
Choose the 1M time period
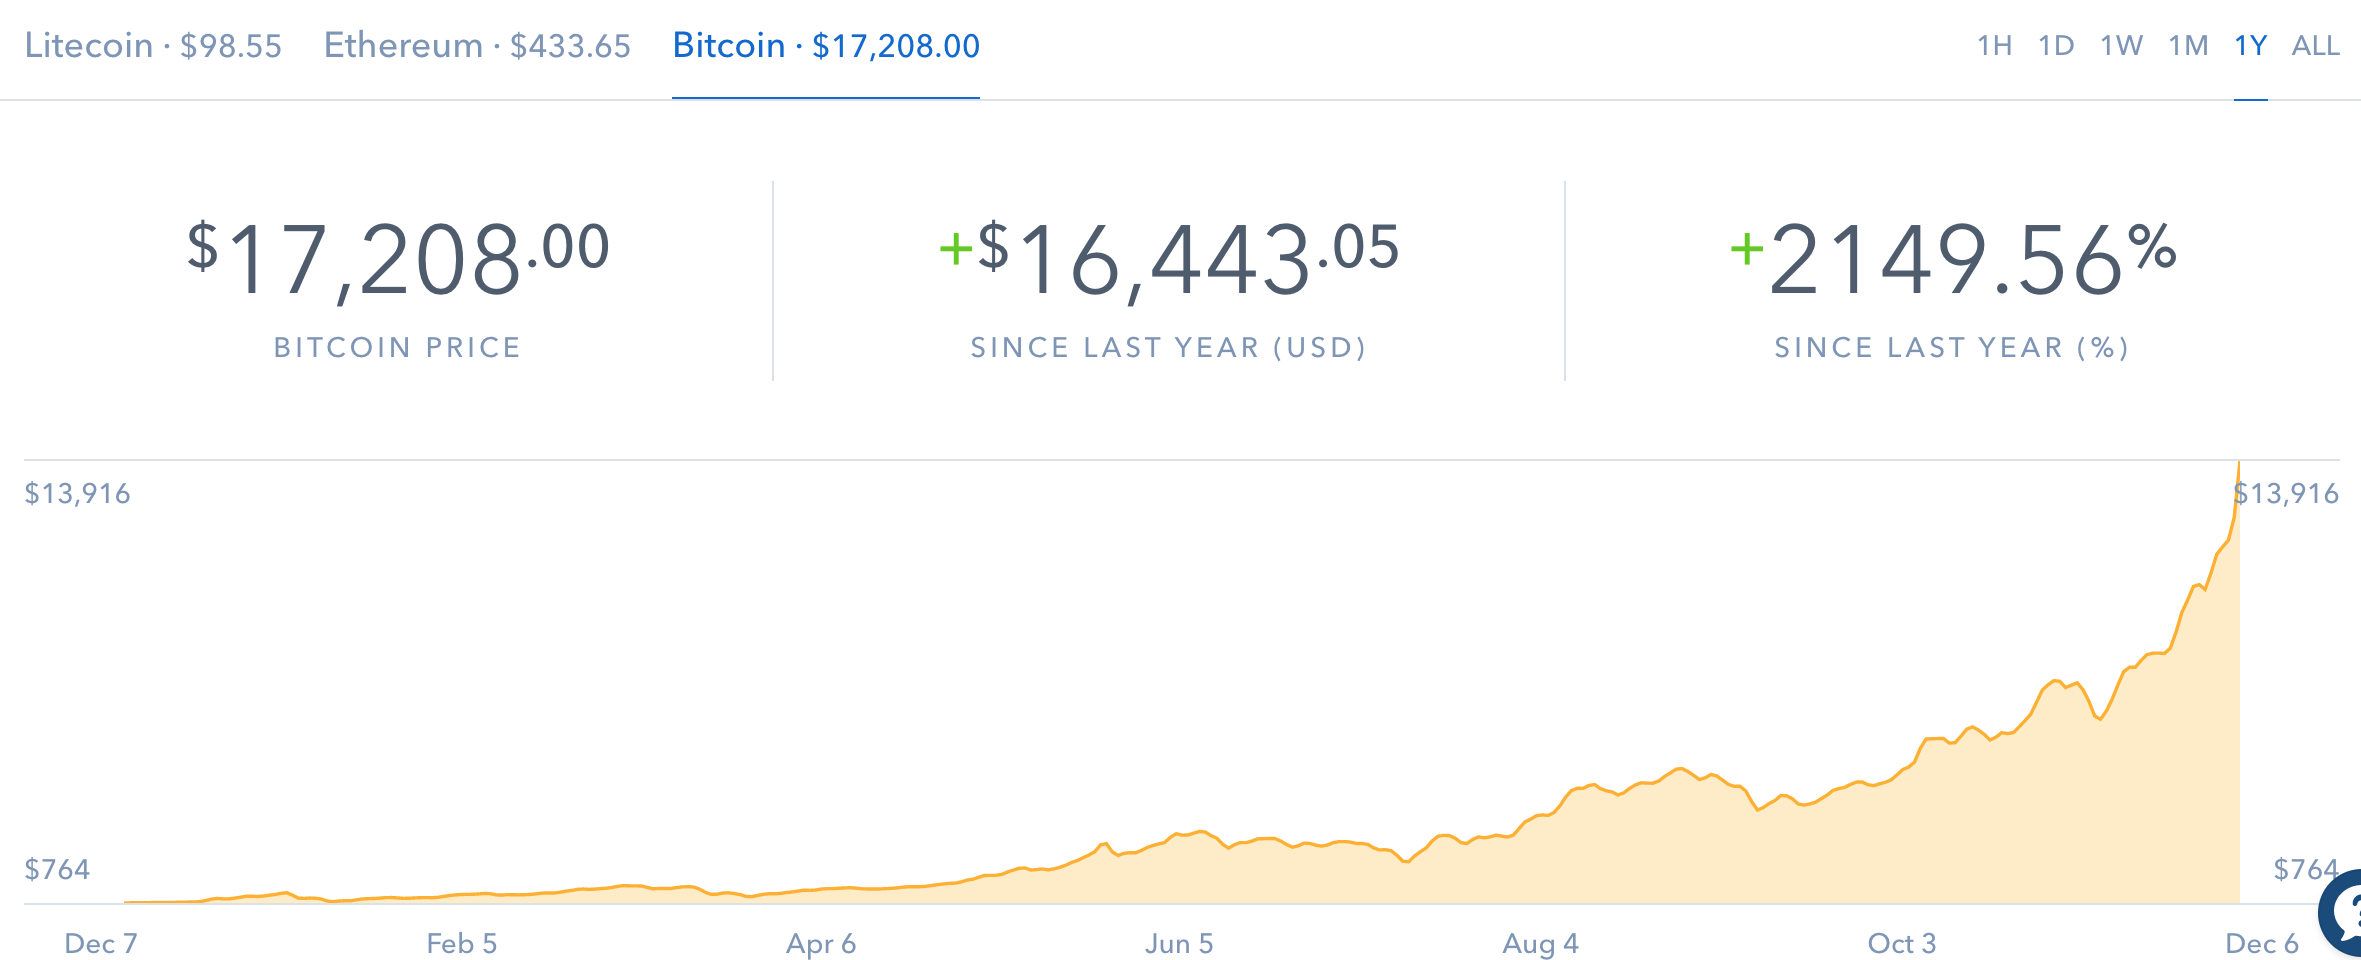point(2188,46)
